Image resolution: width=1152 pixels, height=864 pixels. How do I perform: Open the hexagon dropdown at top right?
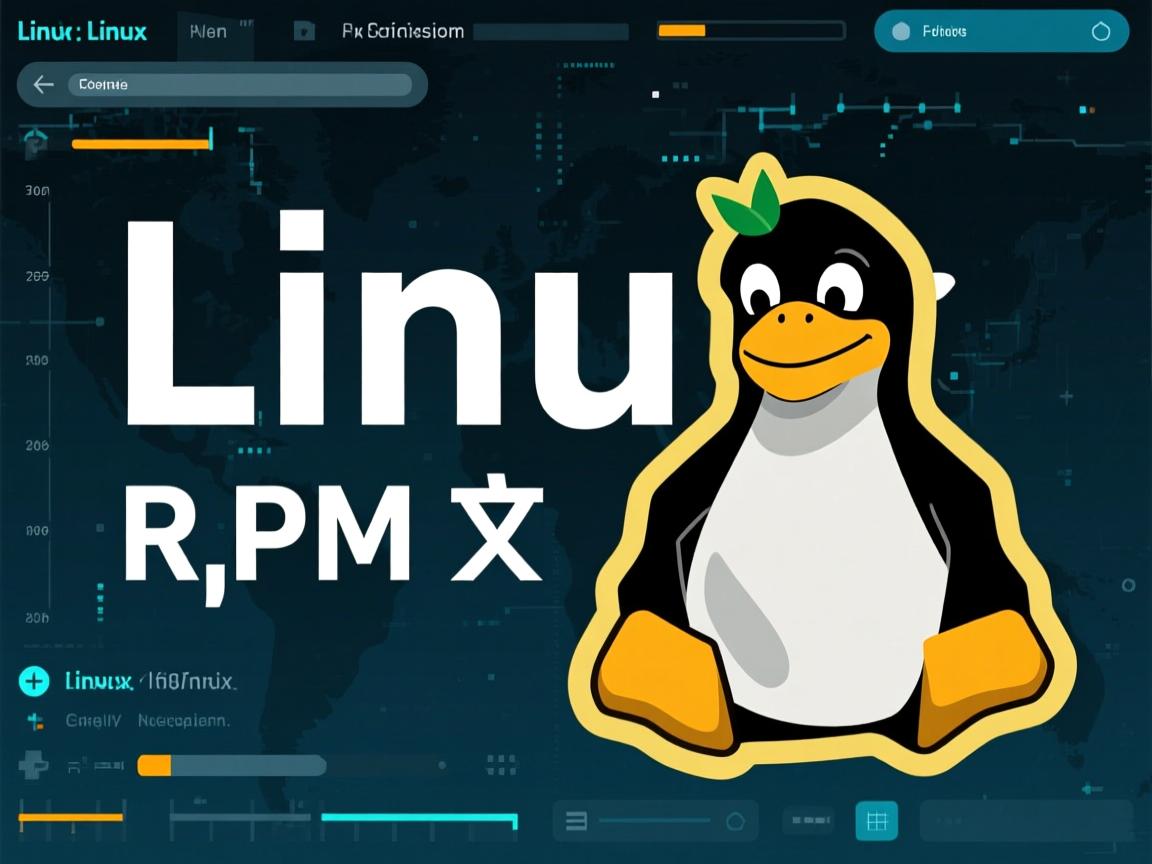pyautogui.click(x=1101, y=31)
